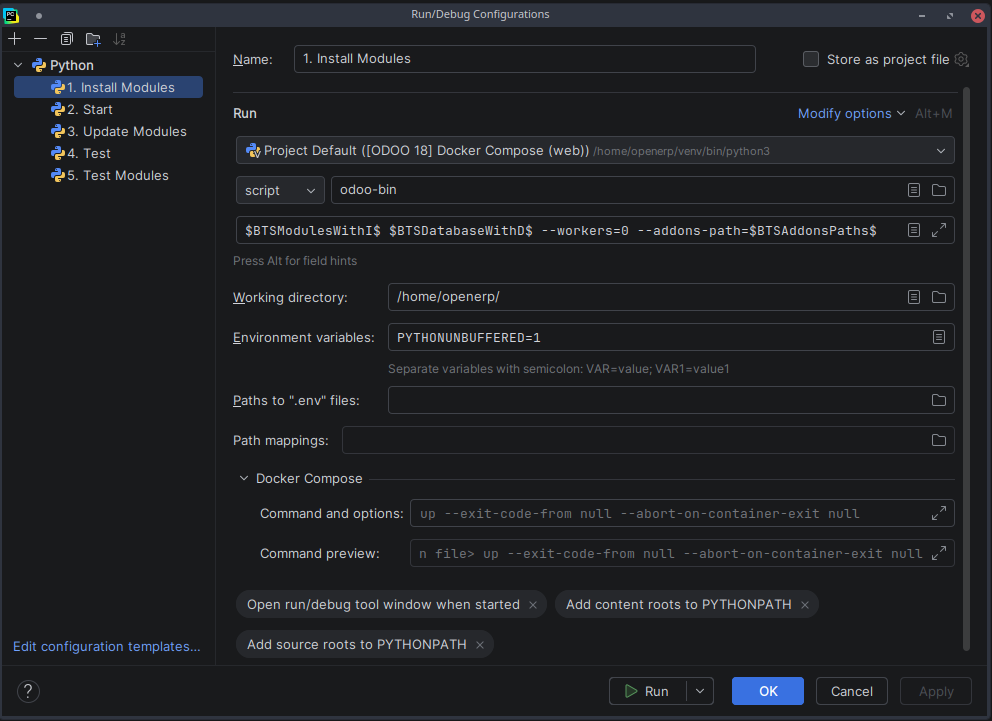This screenshot has width=992, height=721.
Task: Select the '1. Install Modules' configuration
Action: point(108,87)
